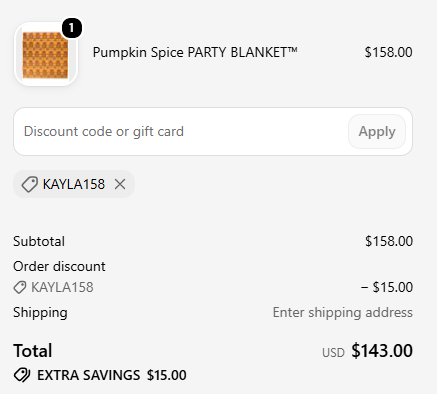Click the Total heading
Screen dimensions: 437x394
pyautogui.click(x=33, y=351)
